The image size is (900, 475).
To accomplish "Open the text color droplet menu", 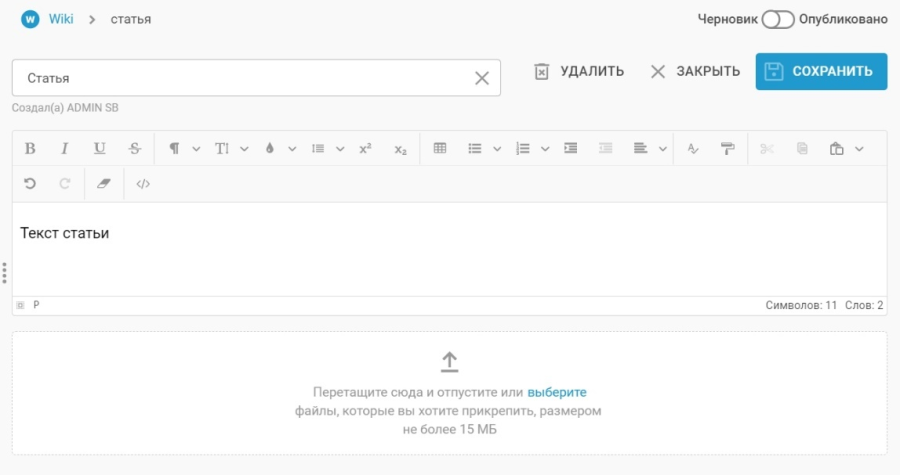I will (x=279, y=149).
